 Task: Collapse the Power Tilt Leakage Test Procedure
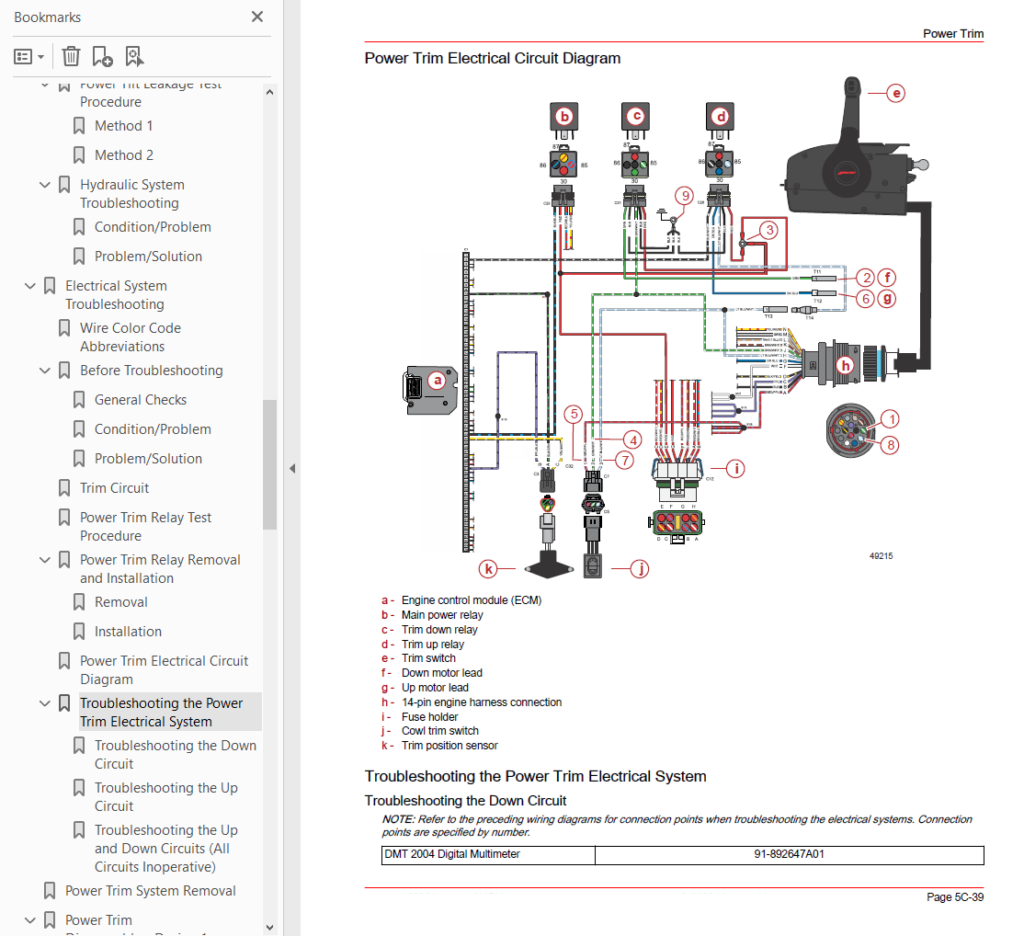click(44, 85)
